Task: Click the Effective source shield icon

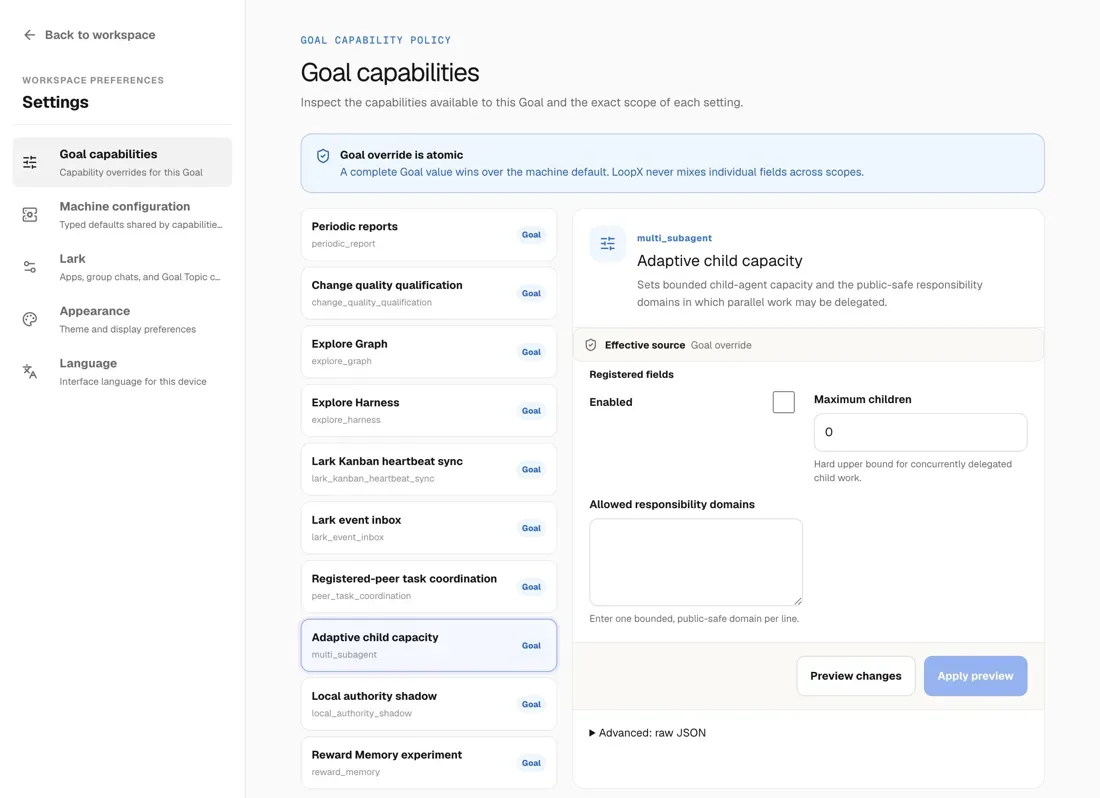Action: pos(591,345)
